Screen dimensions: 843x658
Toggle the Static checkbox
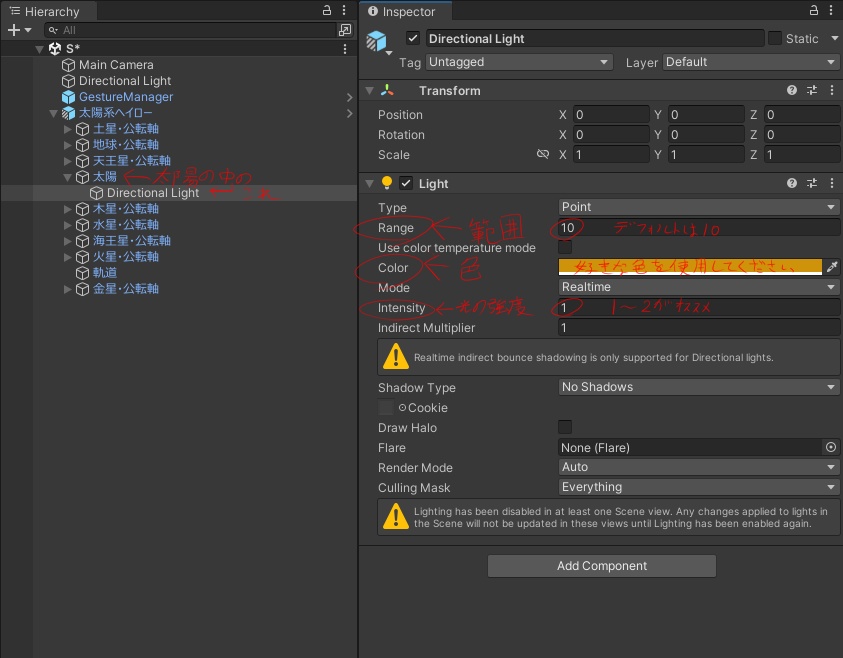point(775,38)
